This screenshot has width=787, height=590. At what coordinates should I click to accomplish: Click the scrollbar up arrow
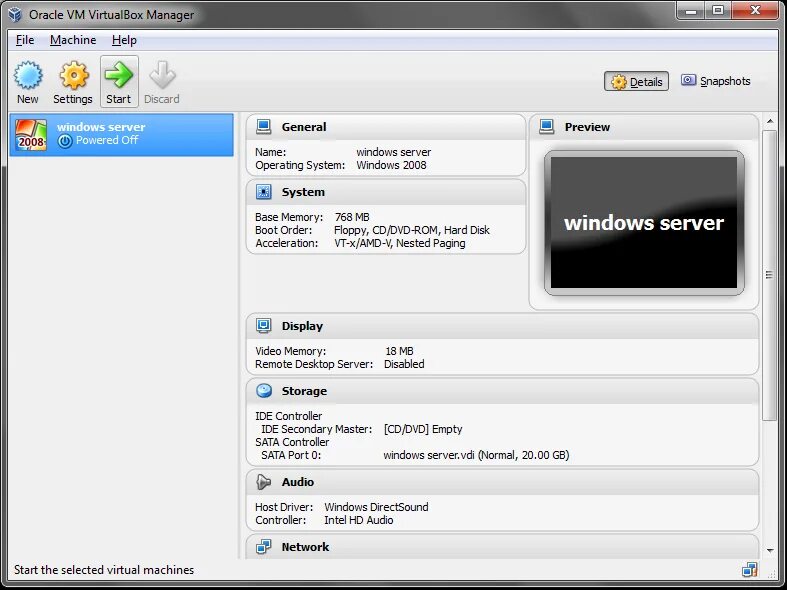point(769,121)
